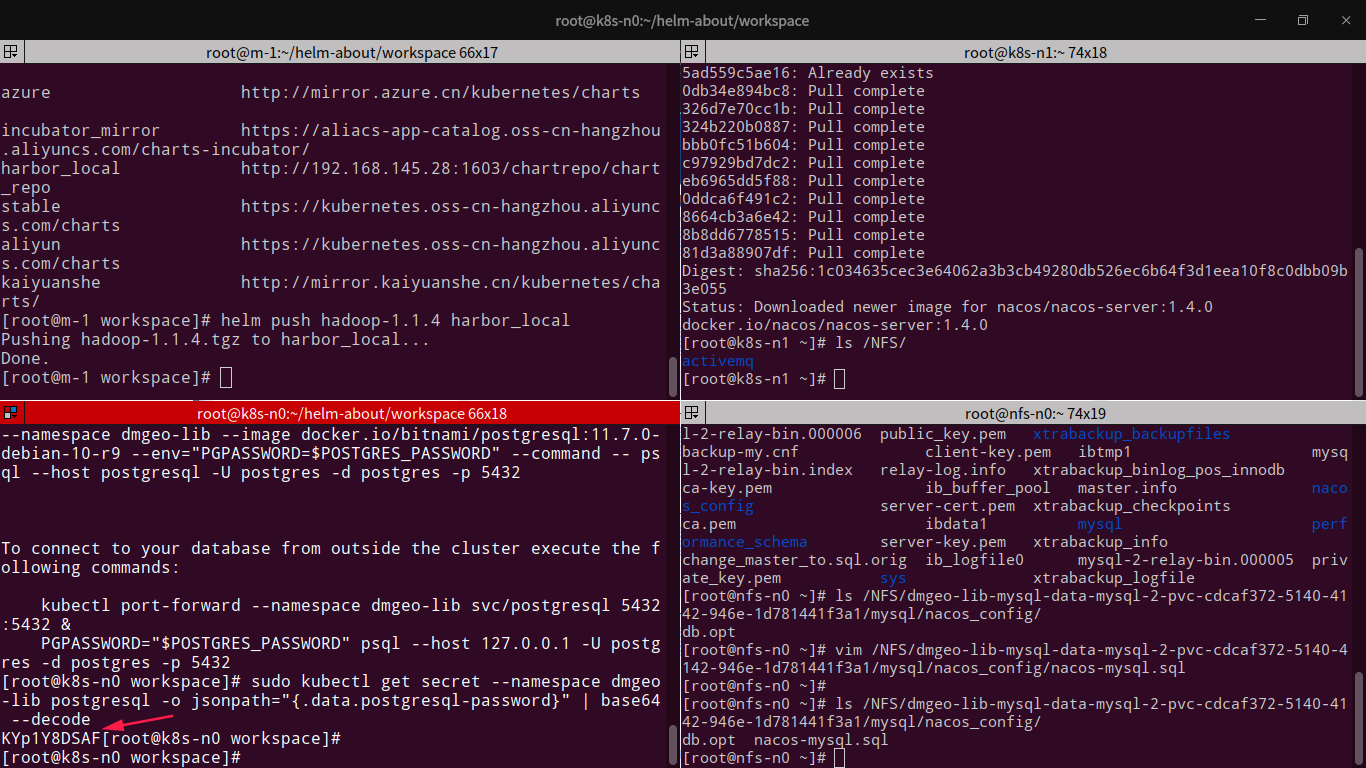
Task: Click the restore-window icon beside close
Action: 1302,20
